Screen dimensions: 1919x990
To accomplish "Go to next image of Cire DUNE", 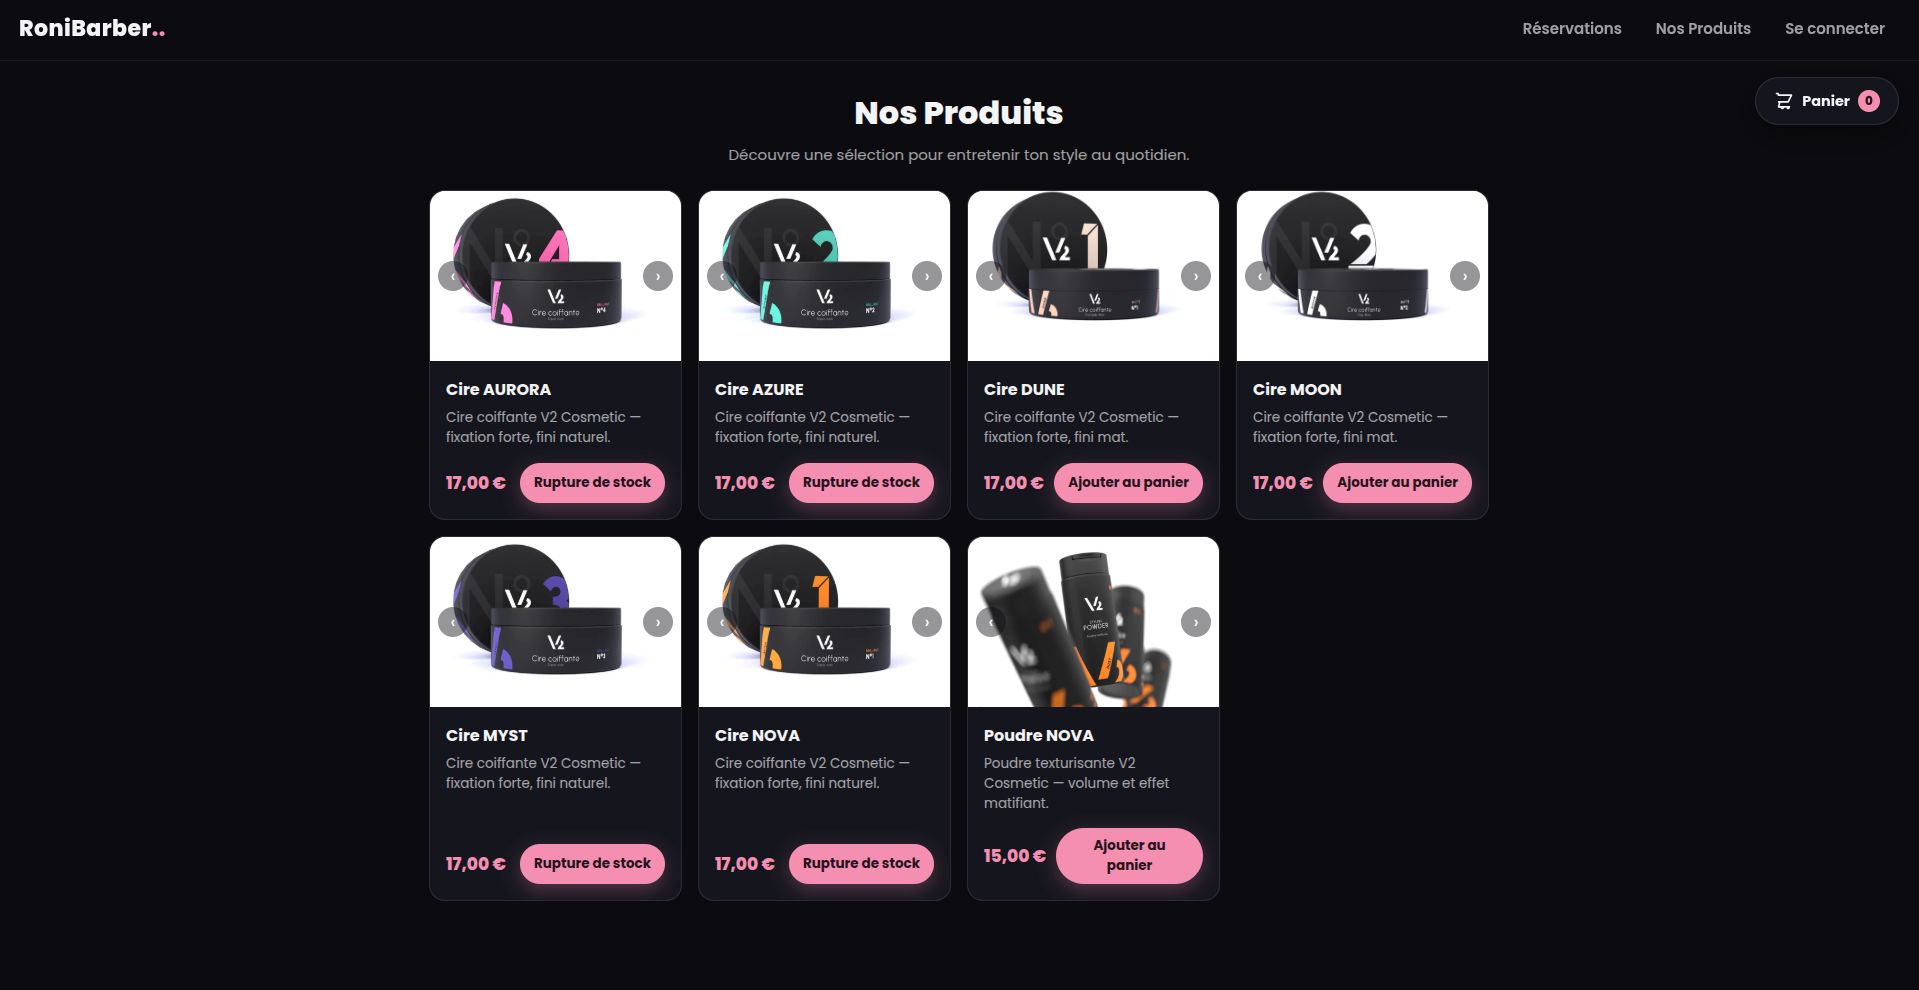I will (x=1196, y=276).
